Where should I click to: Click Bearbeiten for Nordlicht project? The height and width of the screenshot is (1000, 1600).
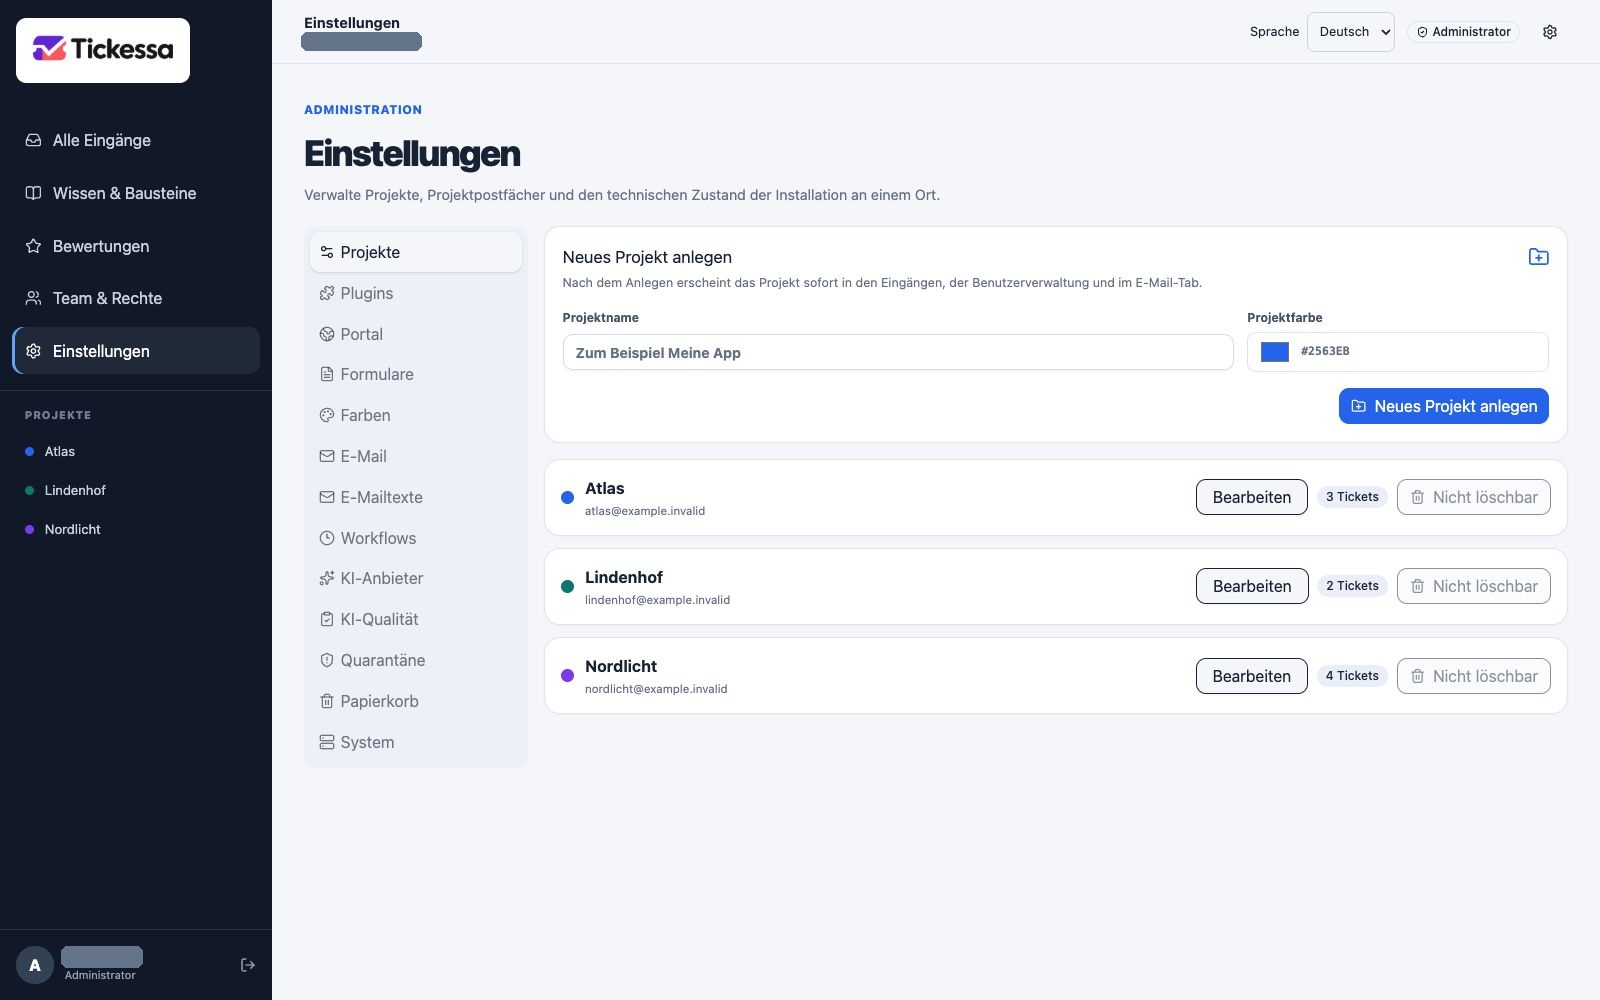point(1252,676)
